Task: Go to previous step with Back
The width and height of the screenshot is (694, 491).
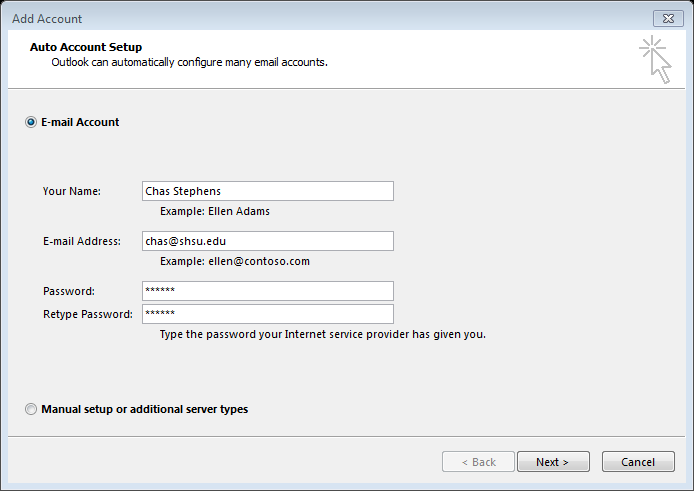Action: click(478, 462)
